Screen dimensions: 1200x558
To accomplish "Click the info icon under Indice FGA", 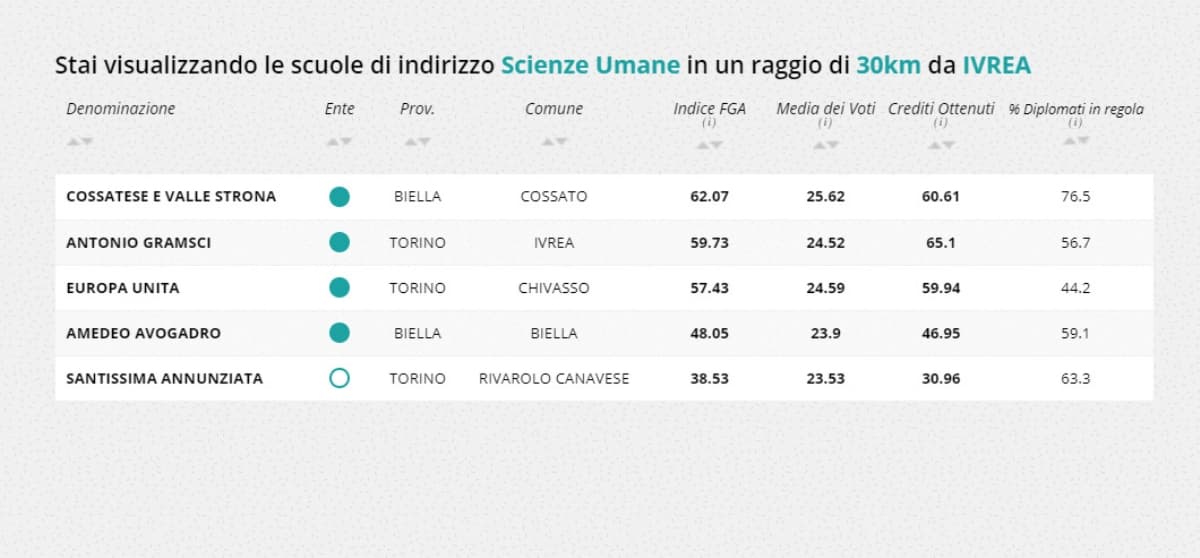I will [x=709, y=123].
